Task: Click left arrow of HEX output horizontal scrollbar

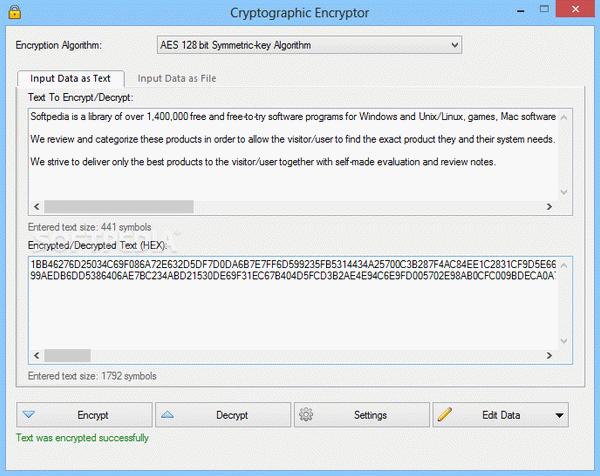Action: click(36, 355)
